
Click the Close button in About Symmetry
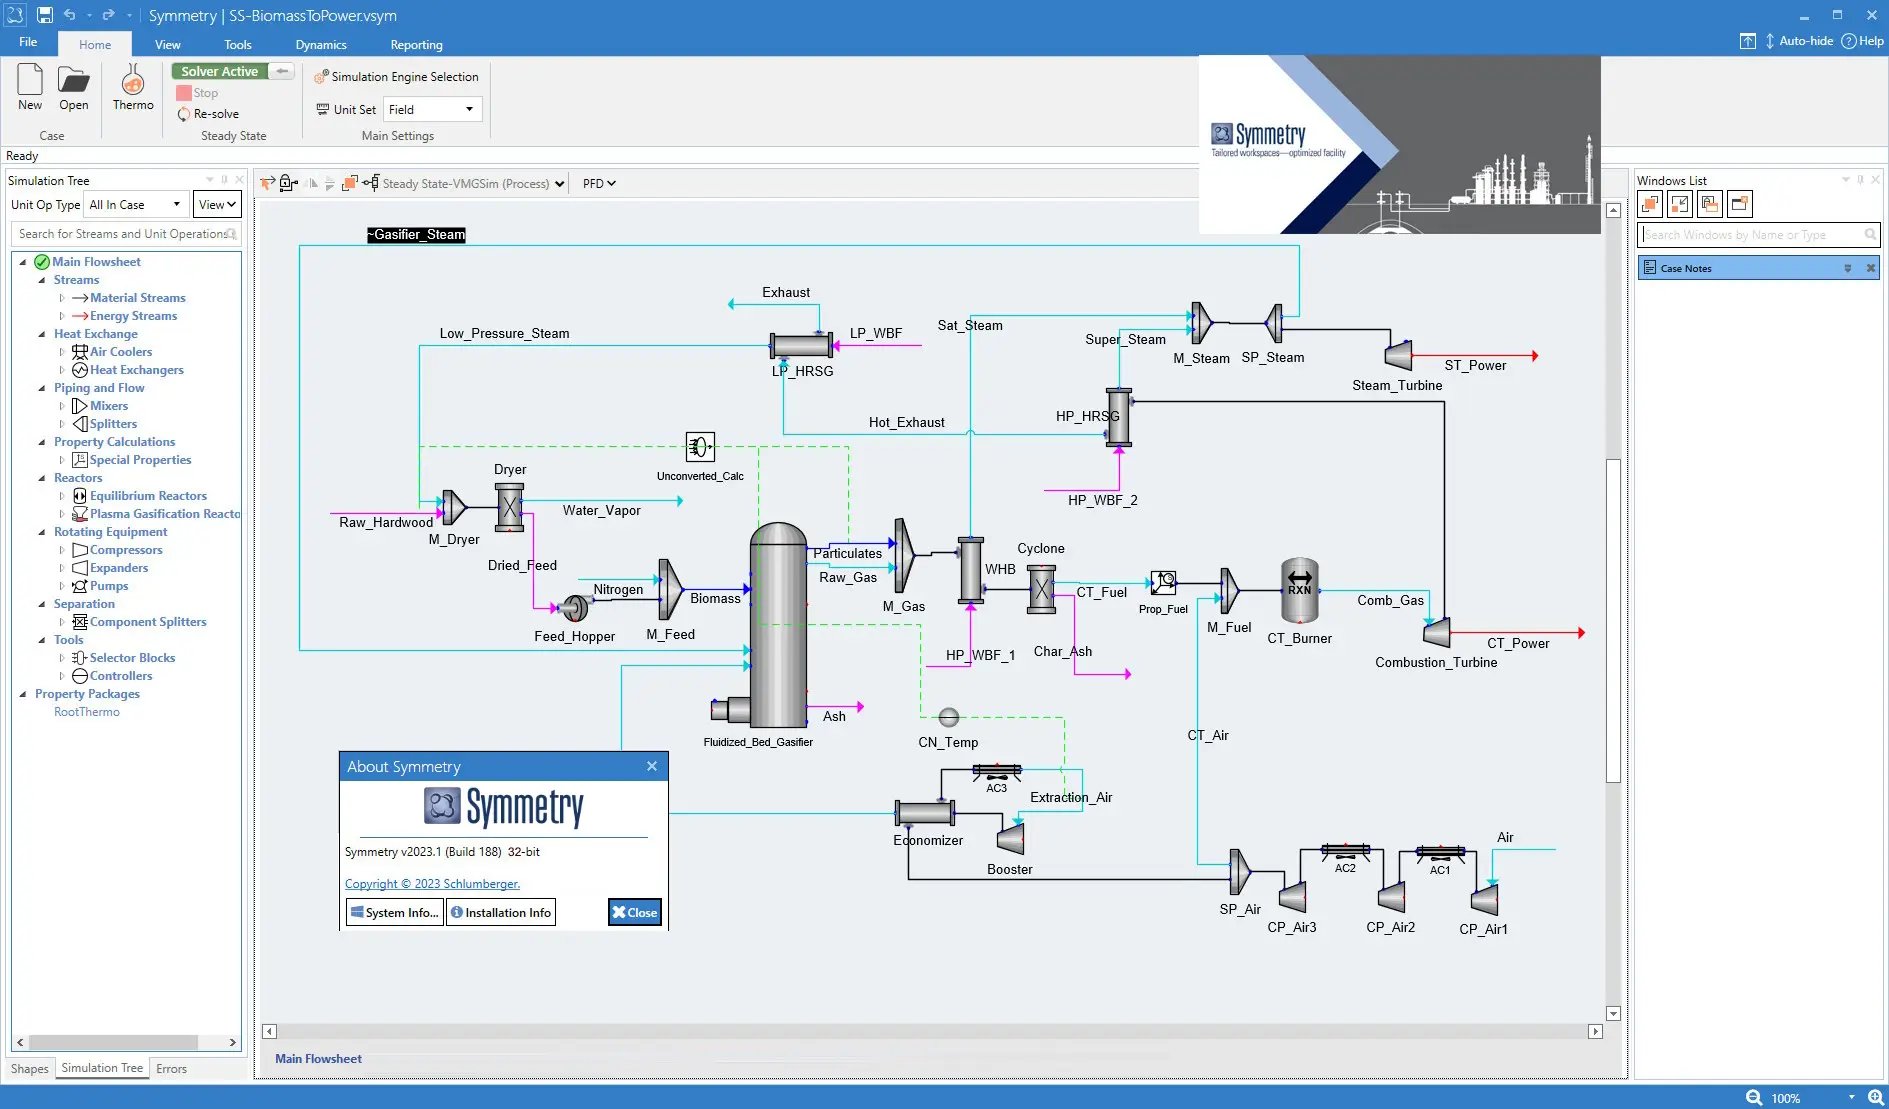click(x=635, y=912)
